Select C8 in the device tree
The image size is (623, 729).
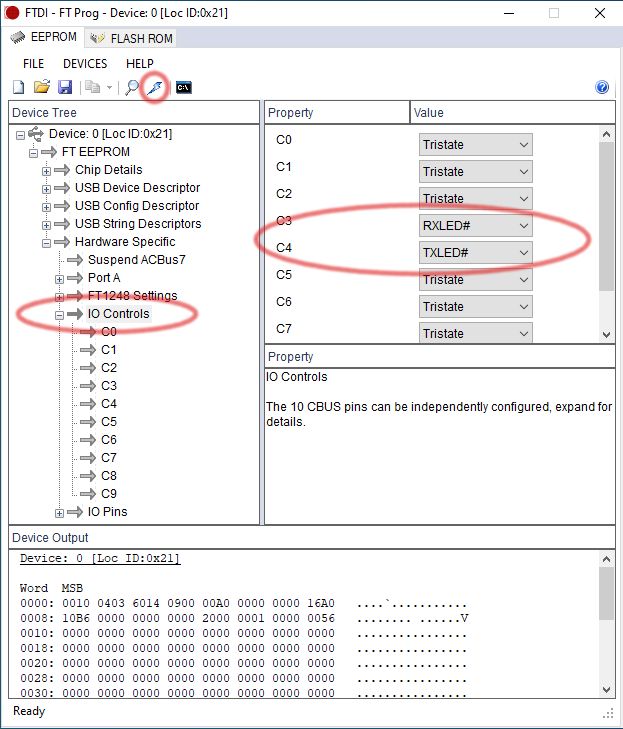(x=109, y=476)
